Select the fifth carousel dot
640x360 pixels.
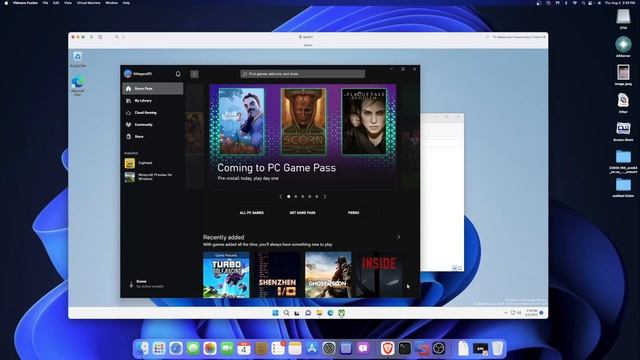click(316, 196)
